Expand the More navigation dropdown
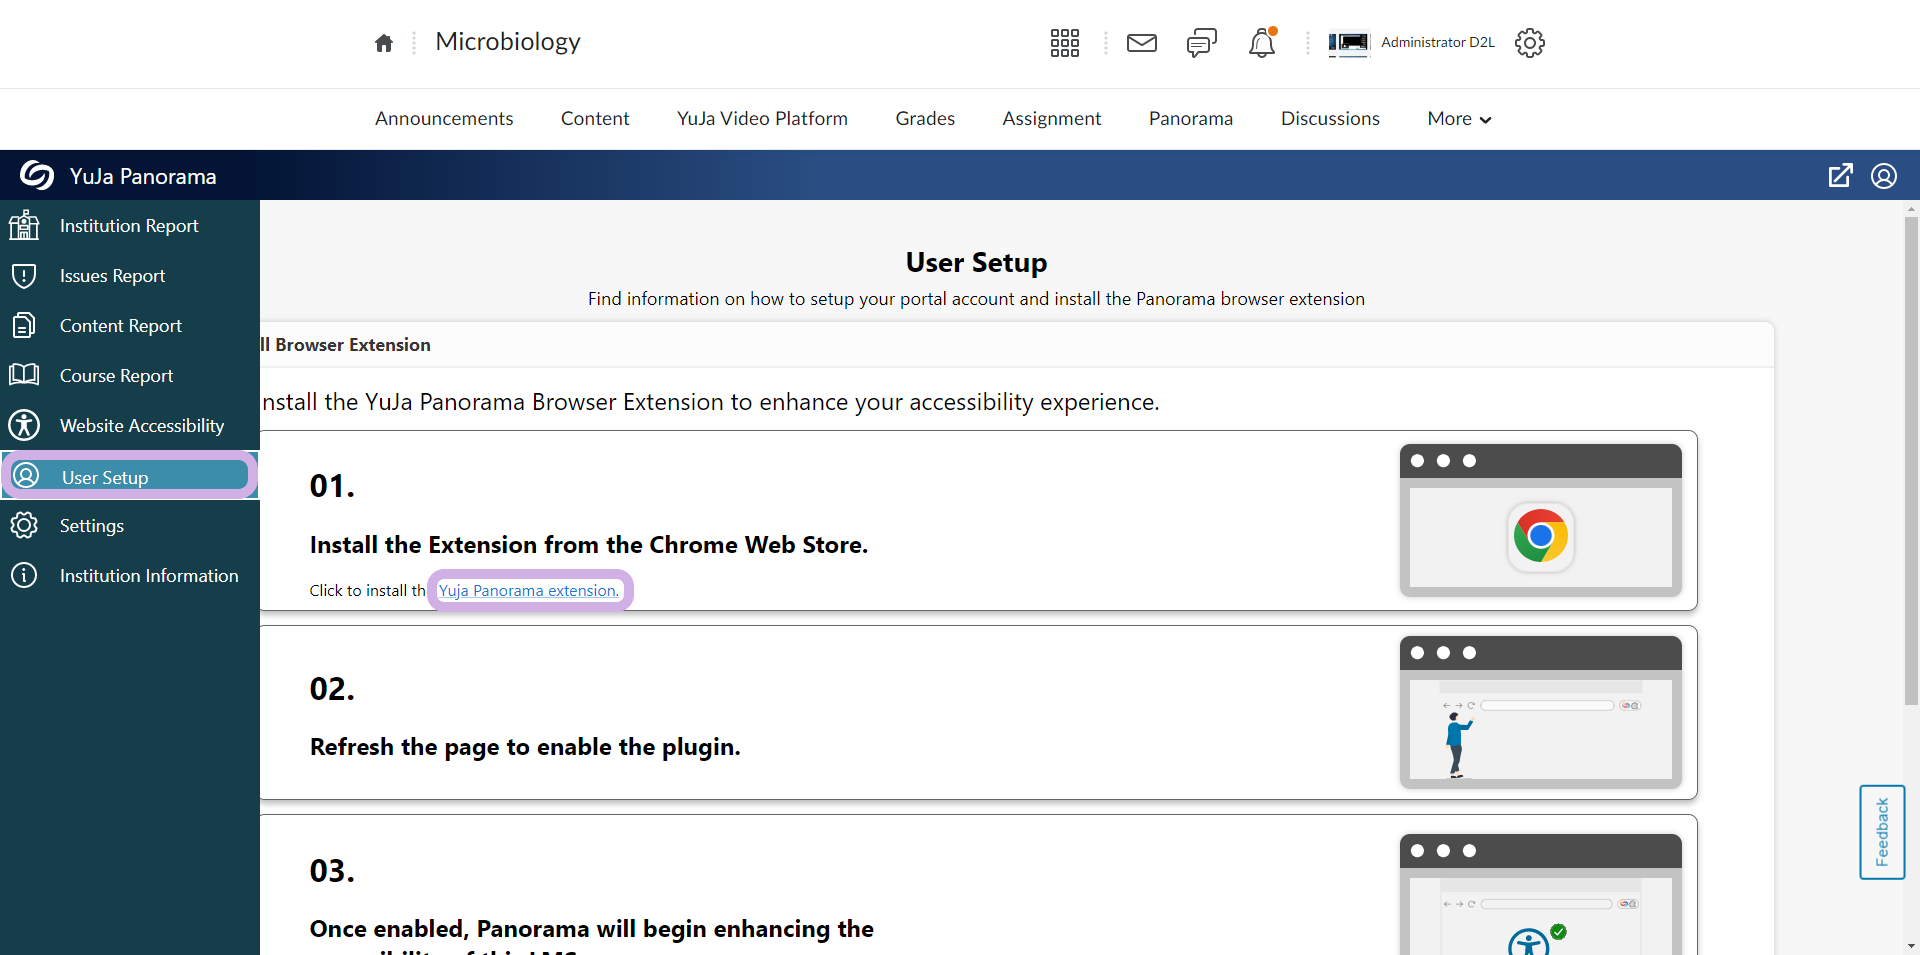 pos(1459,119)
